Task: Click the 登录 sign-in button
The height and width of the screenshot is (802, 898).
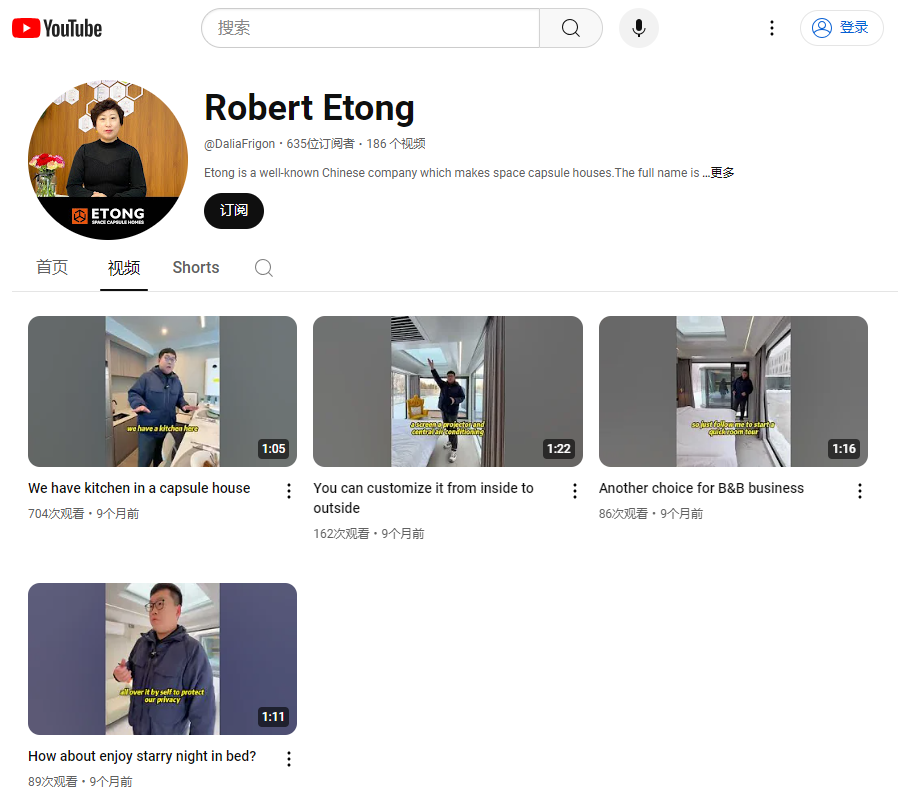Action: click(841, 28)
